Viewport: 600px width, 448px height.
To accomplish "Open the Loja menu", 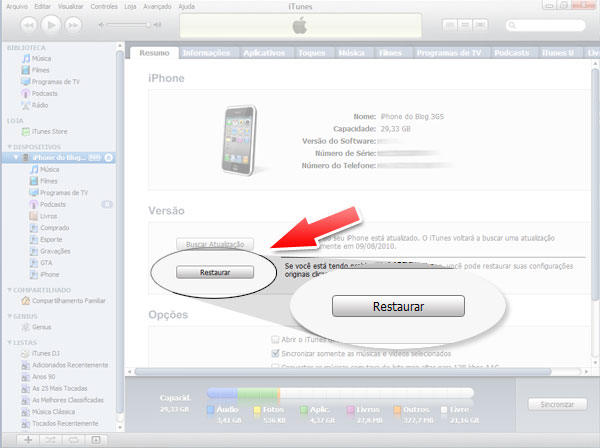I will (x=130, y=7).
